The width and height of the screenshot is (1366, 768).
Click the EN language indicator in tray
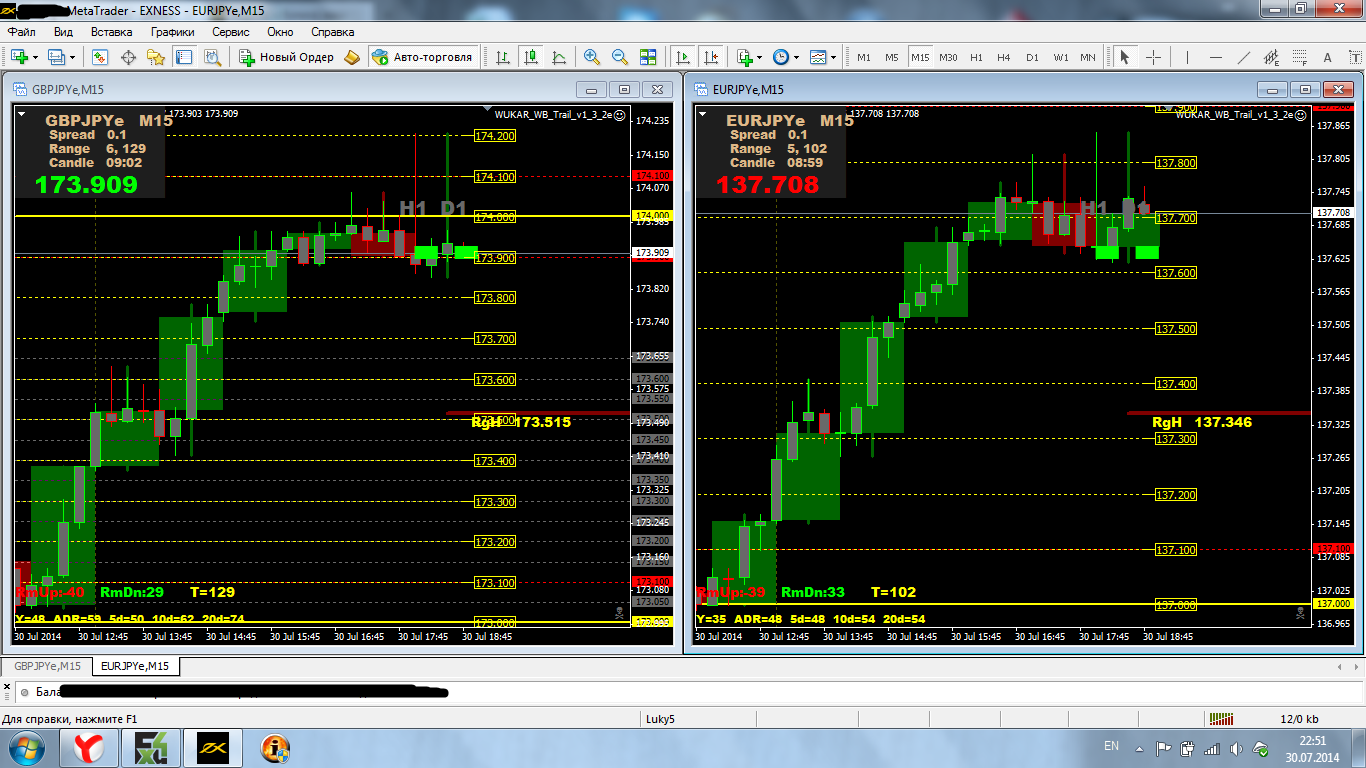click(x=1111, y=746)
